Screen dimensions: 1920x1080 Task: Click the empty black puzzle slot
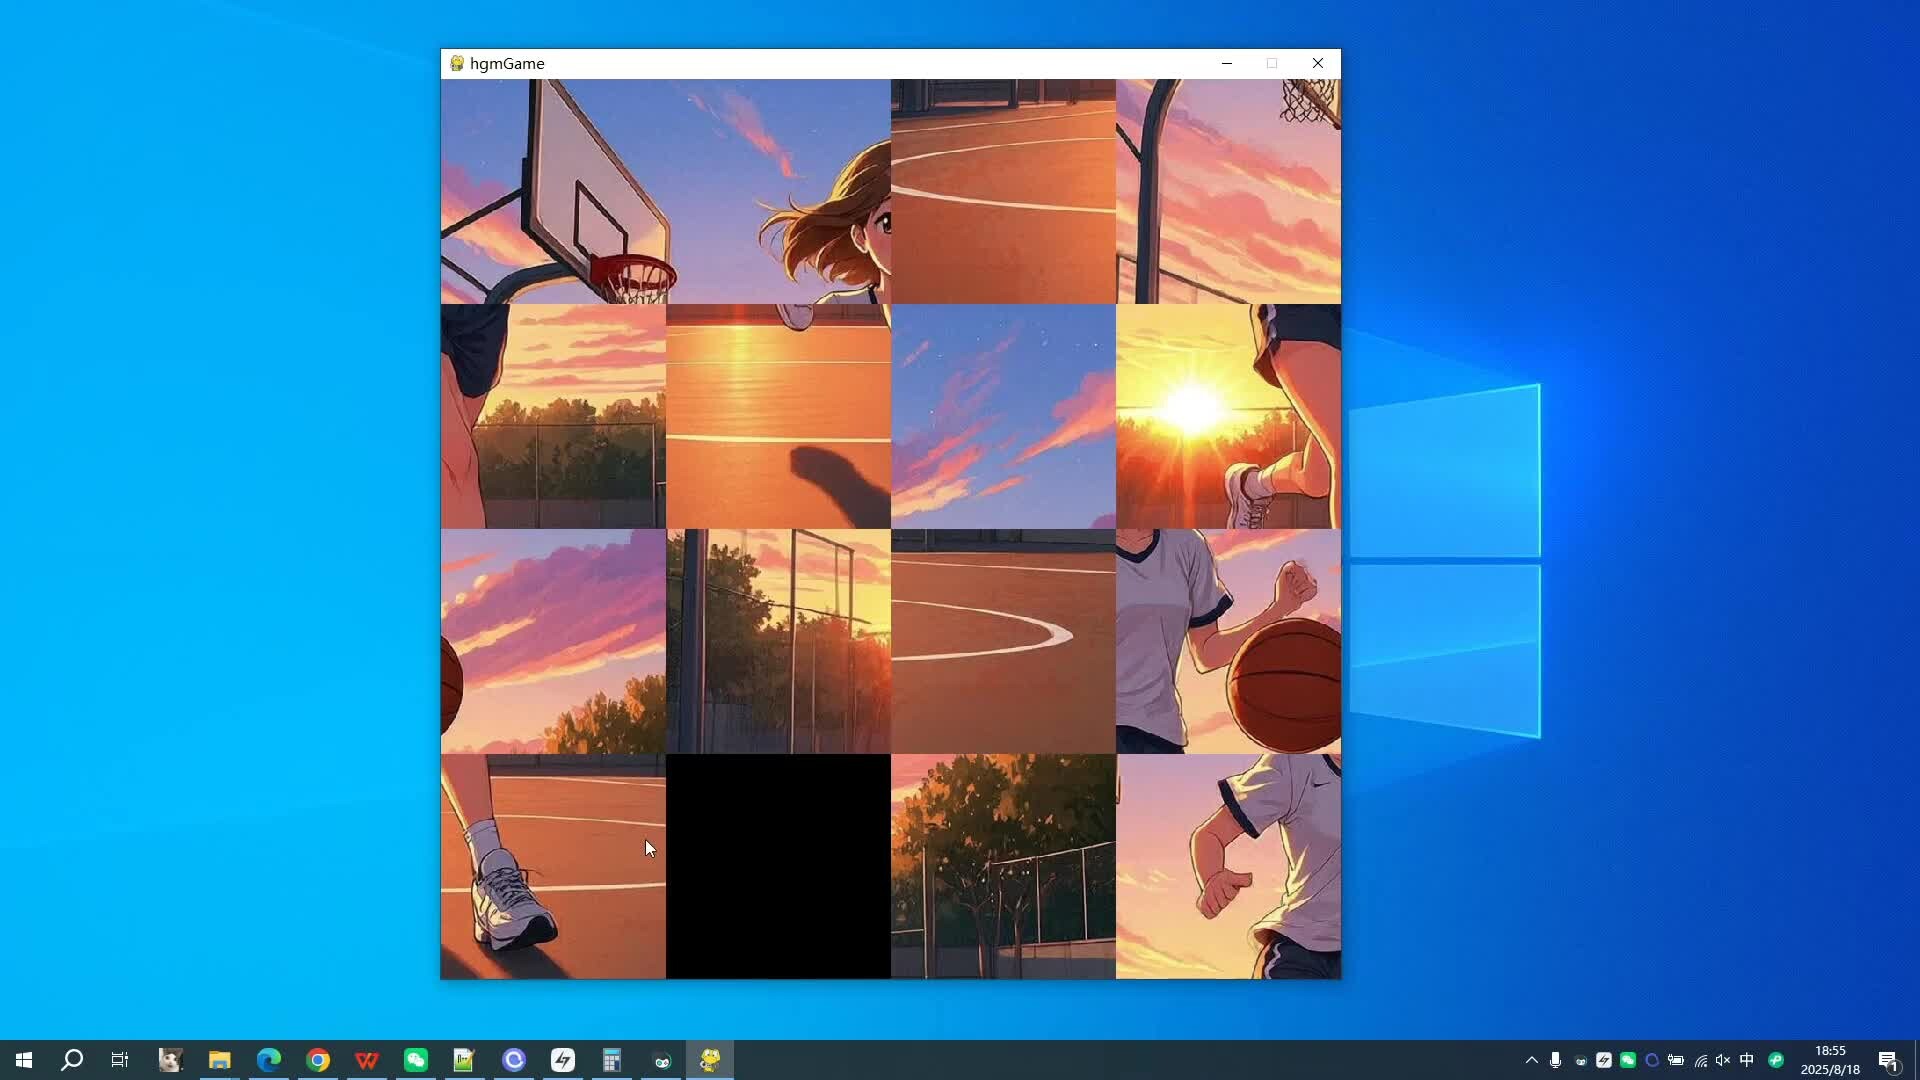[778, 866]
